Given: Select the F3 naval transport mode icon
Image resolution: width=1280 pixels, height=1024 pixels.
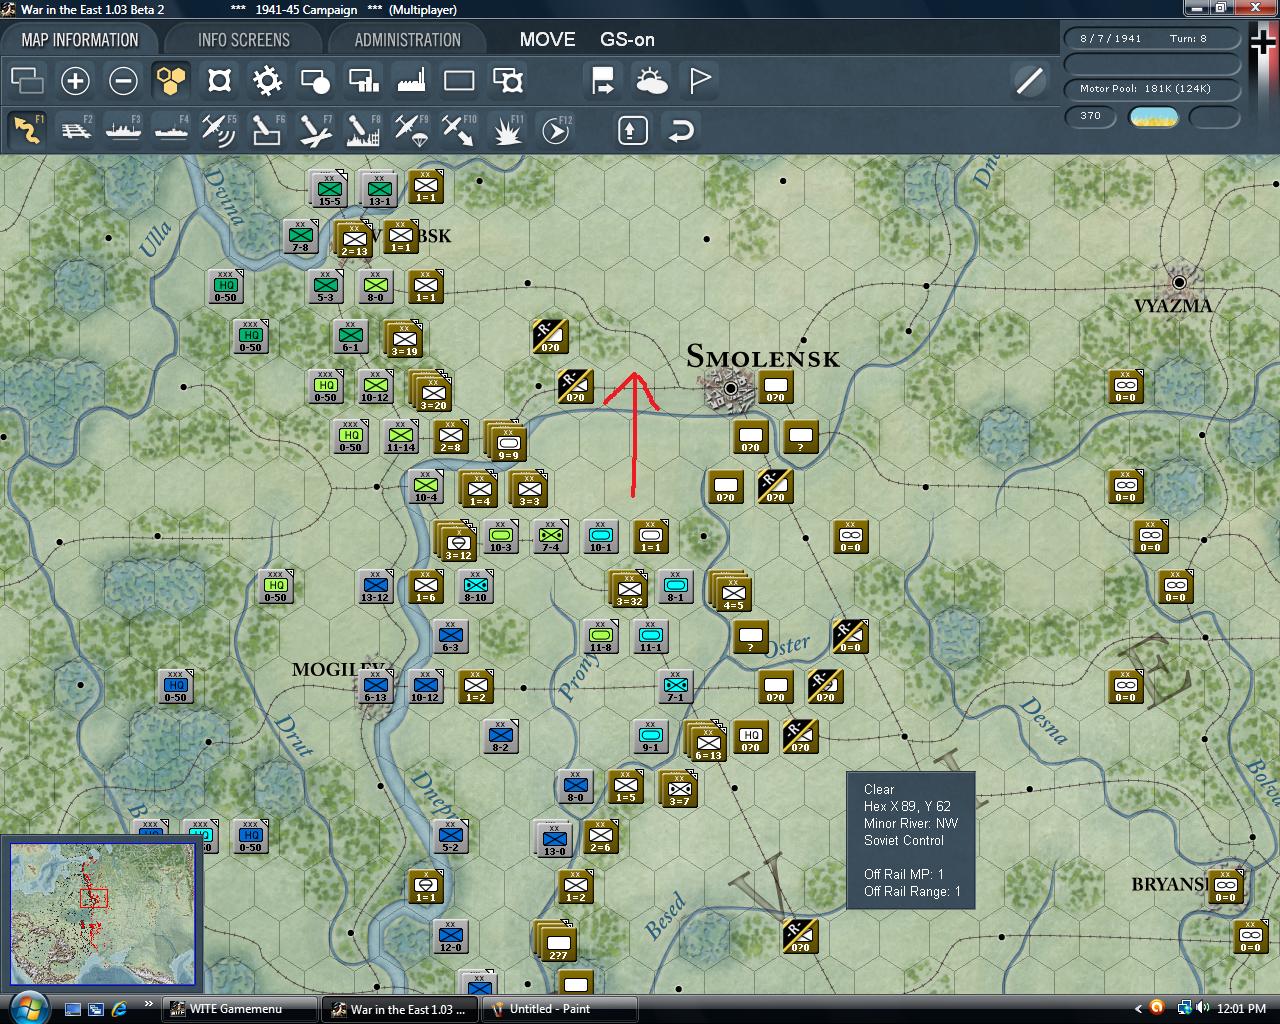Looking at the screenshot, I should 123,130.
